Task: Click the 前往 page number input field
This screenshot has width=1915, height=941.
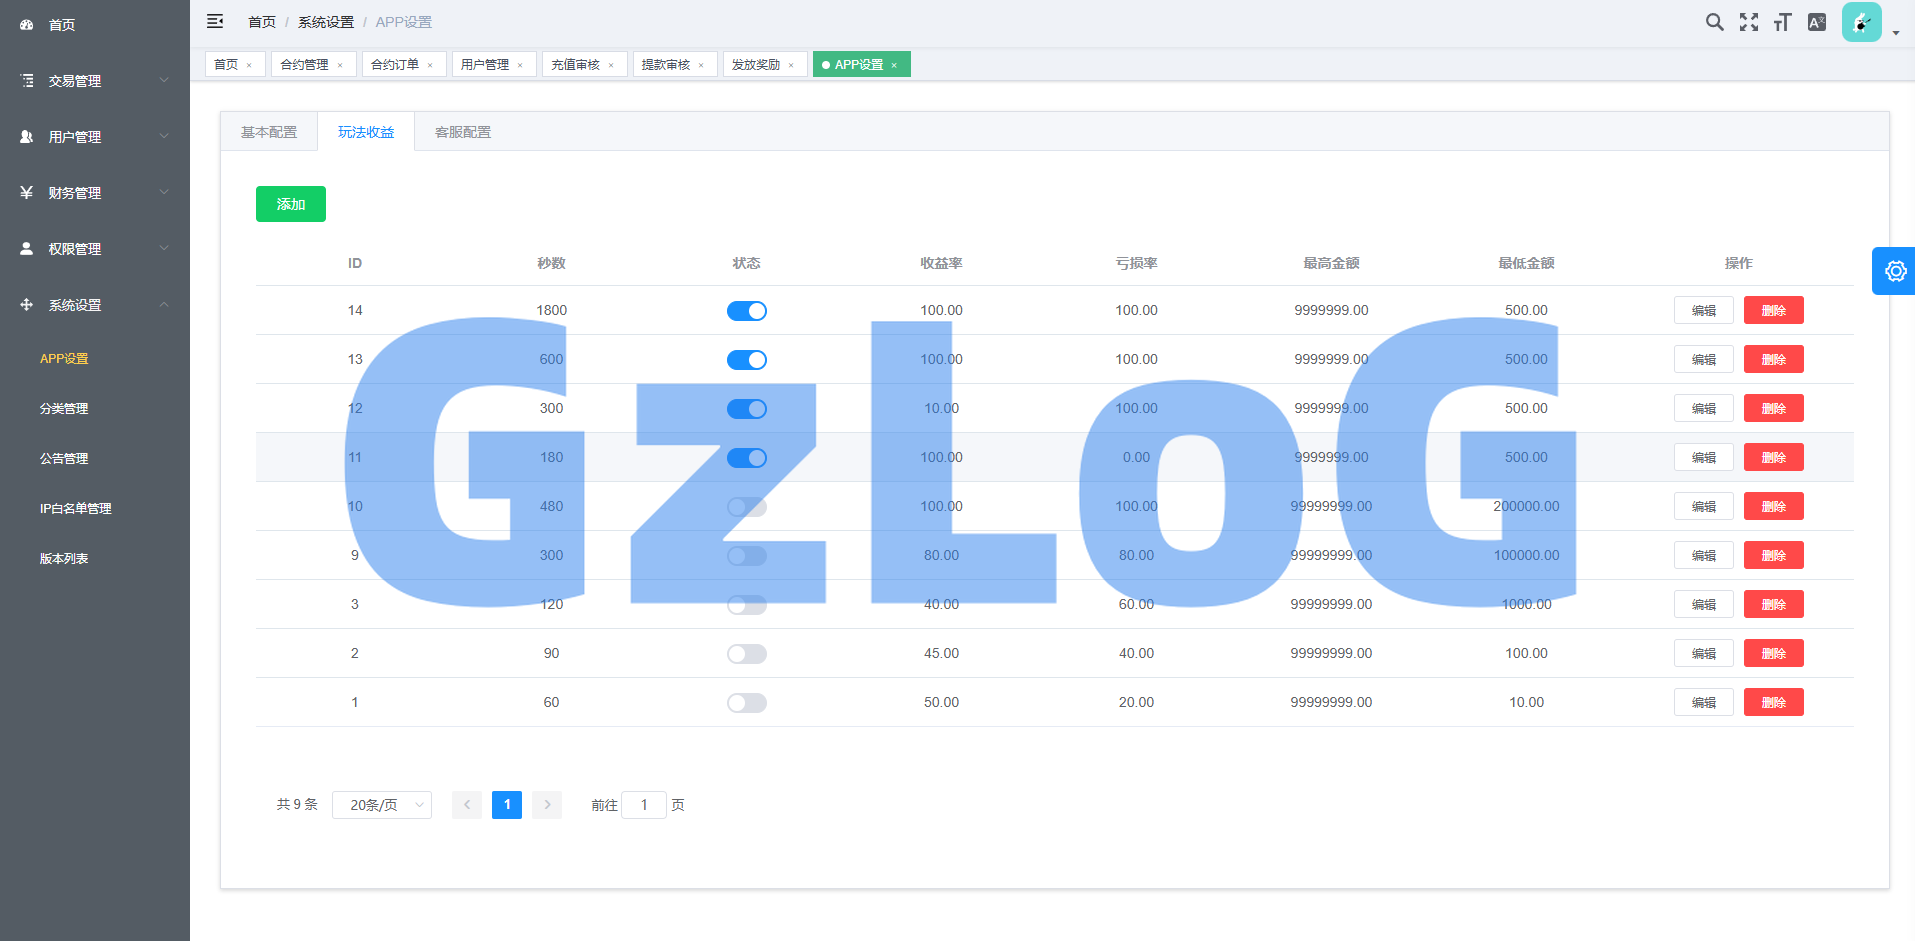Action: click(x=644, y=805)
